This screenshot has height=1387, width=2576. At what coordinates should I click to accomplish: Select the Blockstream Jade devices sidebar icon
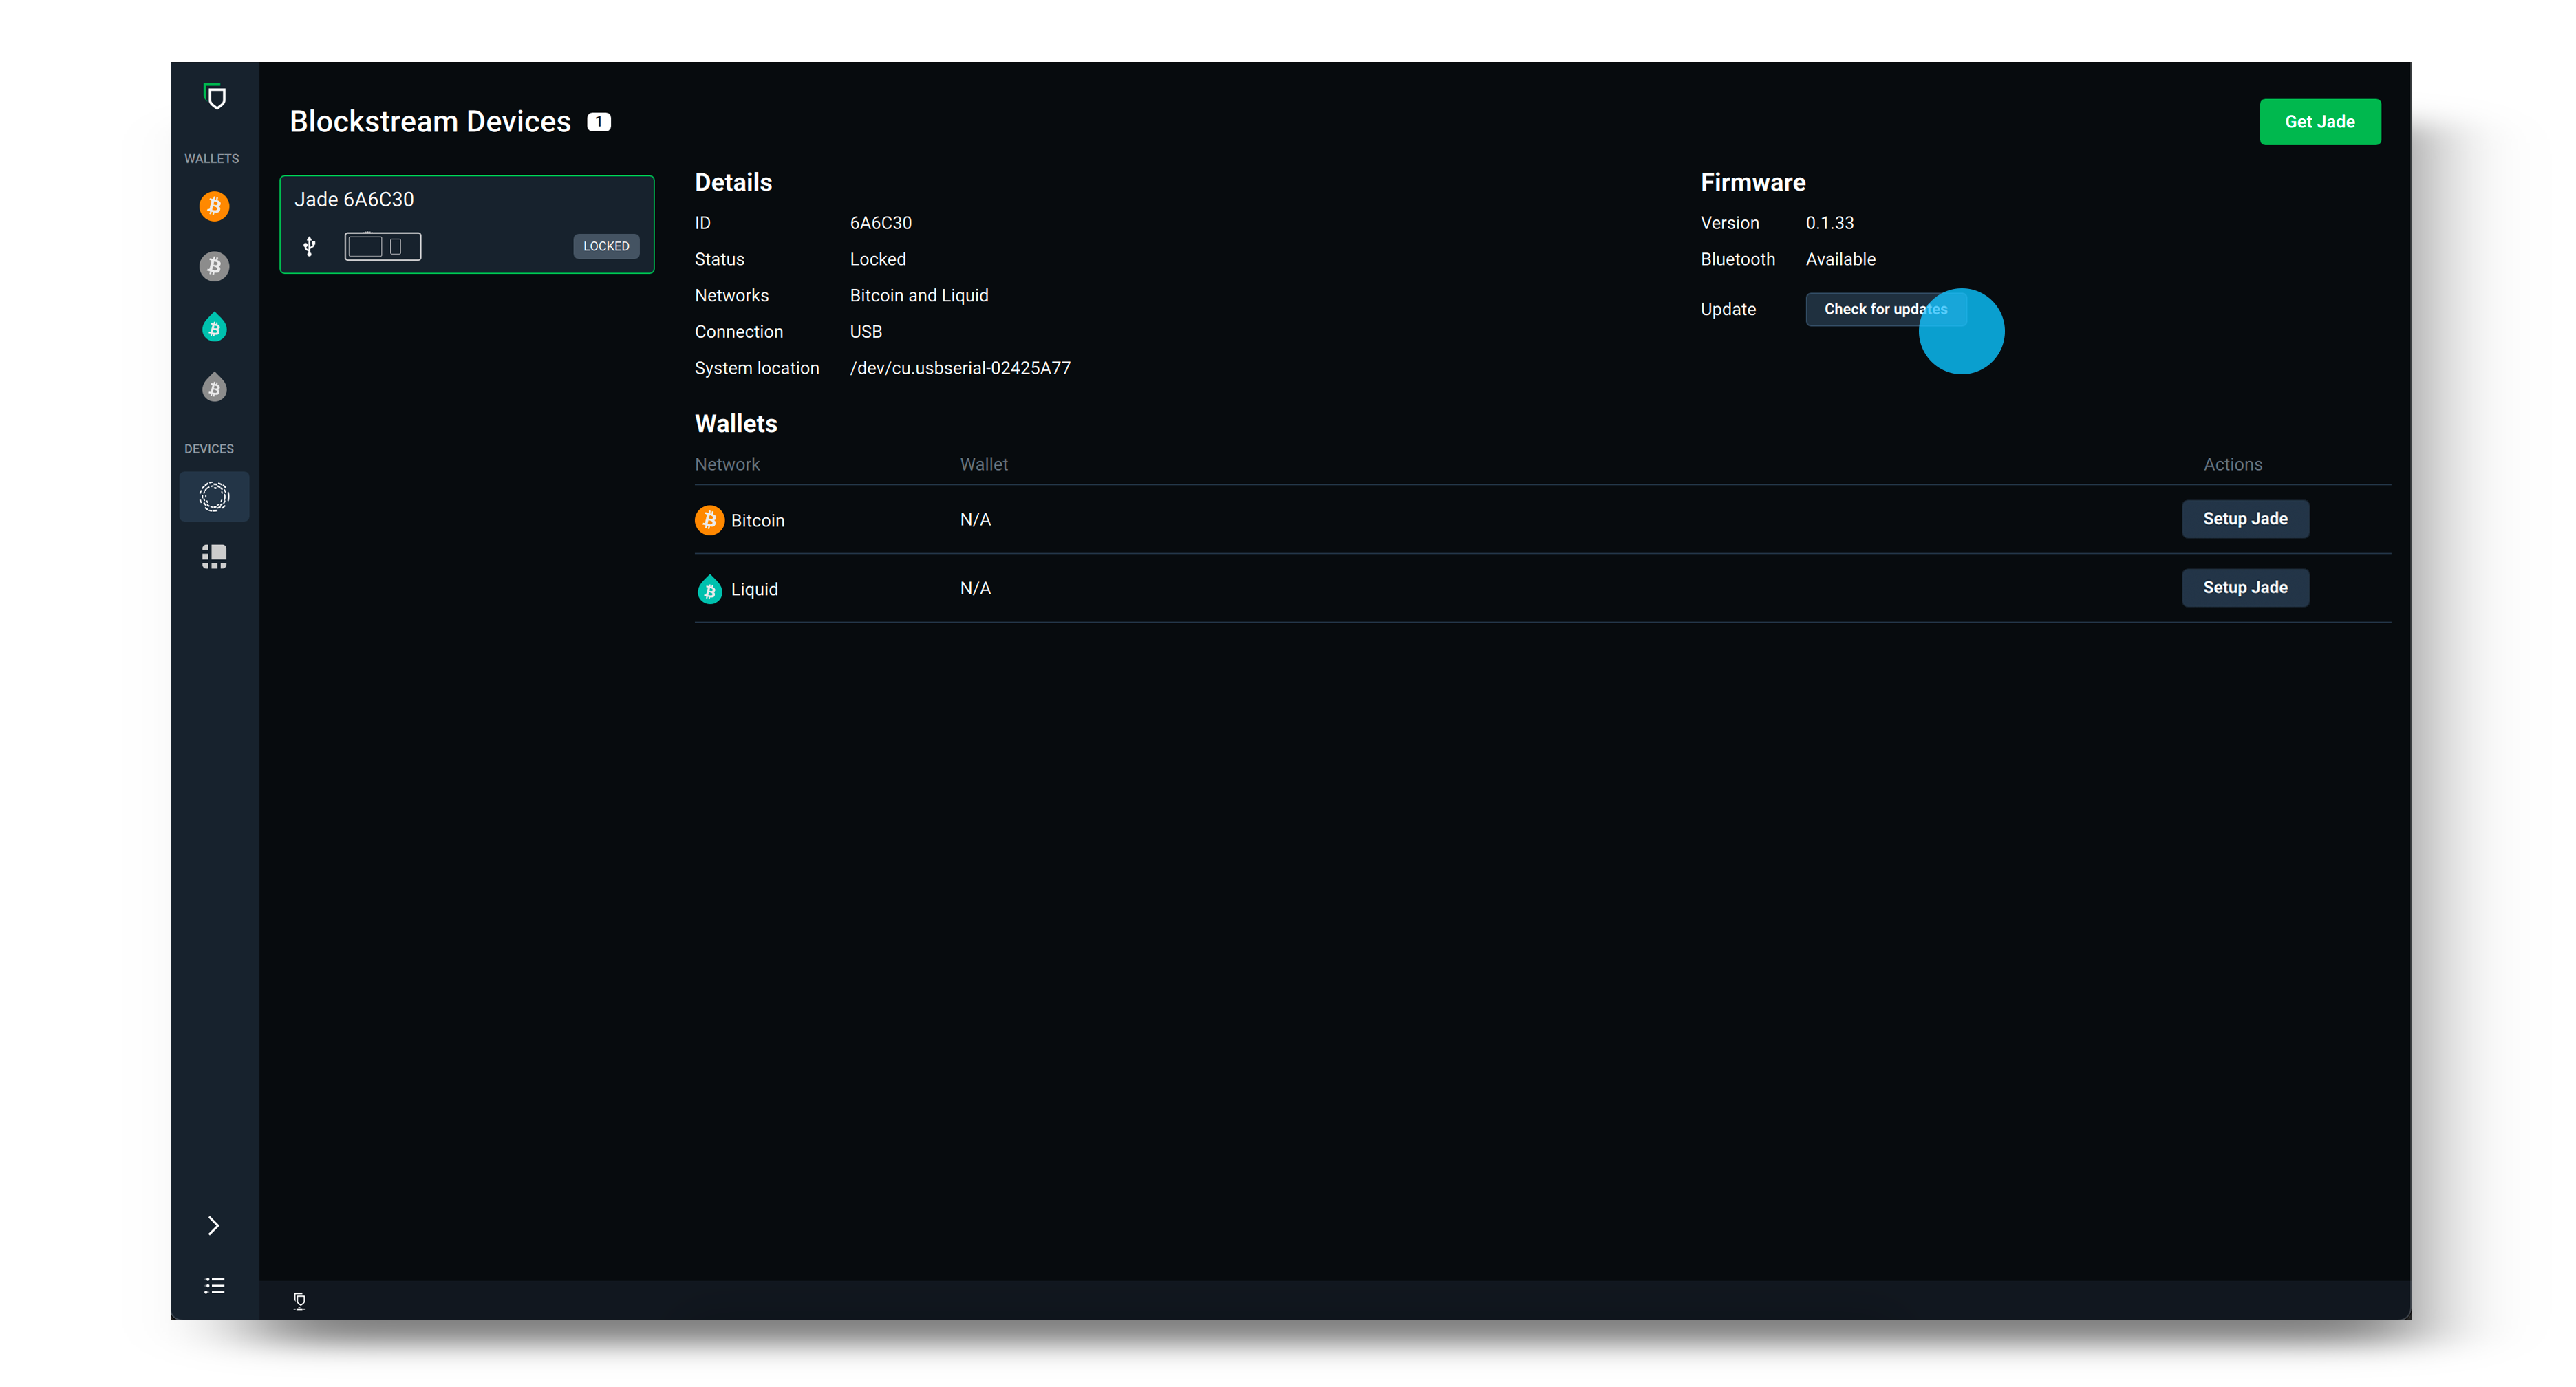pyautogui.click(x=214, y=496)
